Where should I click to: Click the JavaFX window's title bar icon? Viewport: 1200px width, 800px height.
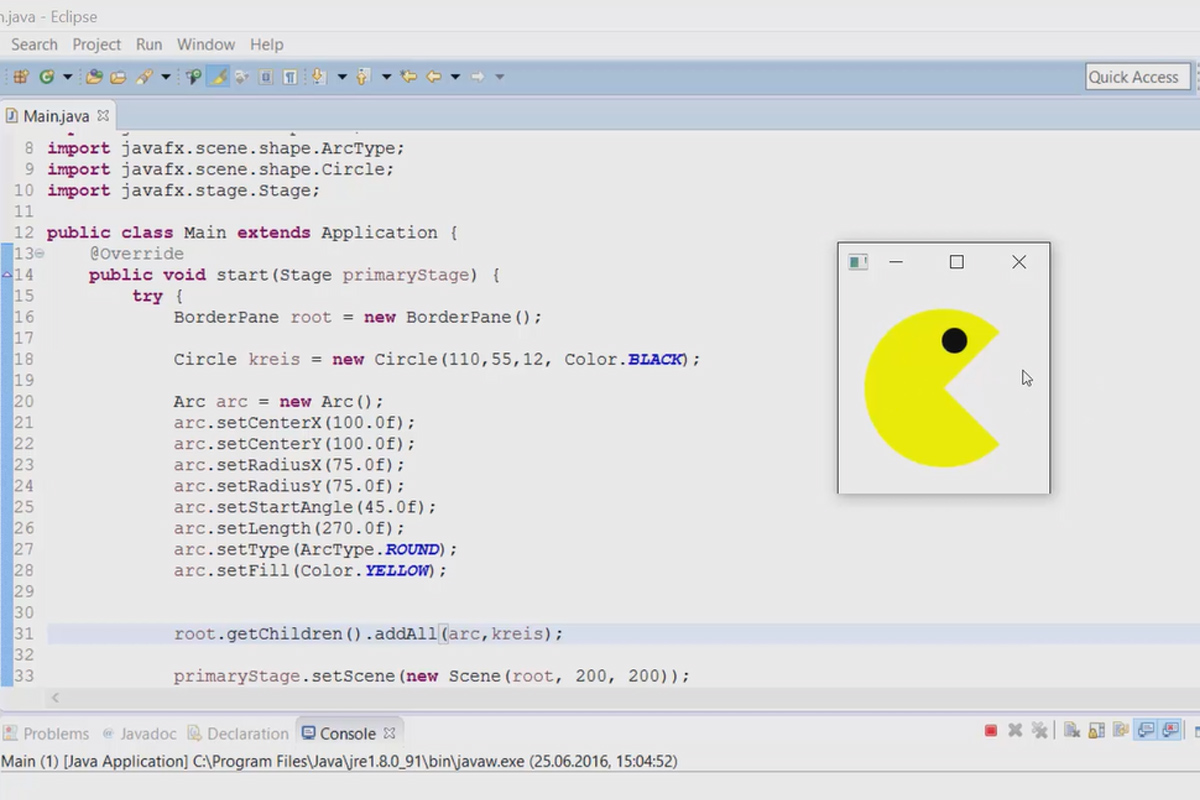tap(857, 262)
